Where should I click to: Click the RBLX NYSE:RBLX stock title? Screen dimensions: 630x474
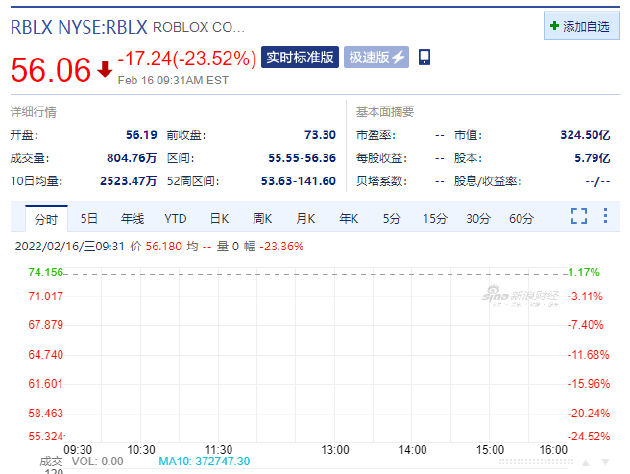point(79,27)
